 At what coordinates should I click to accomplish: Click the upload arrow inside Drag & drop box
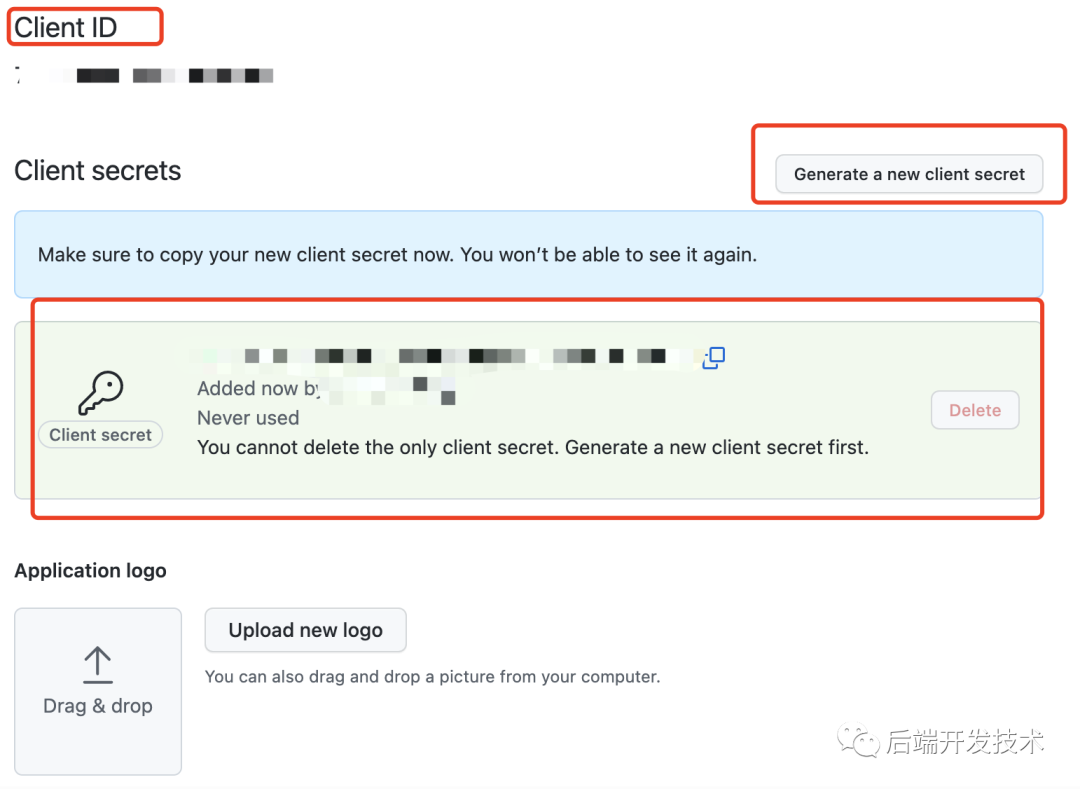pyautogui.click(x=97, y=663)
